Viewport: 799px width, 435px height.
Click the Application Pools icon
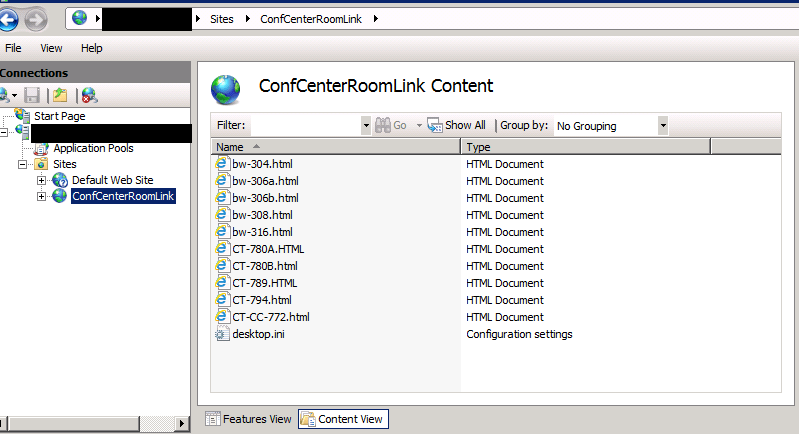click(x=41, y=149)
